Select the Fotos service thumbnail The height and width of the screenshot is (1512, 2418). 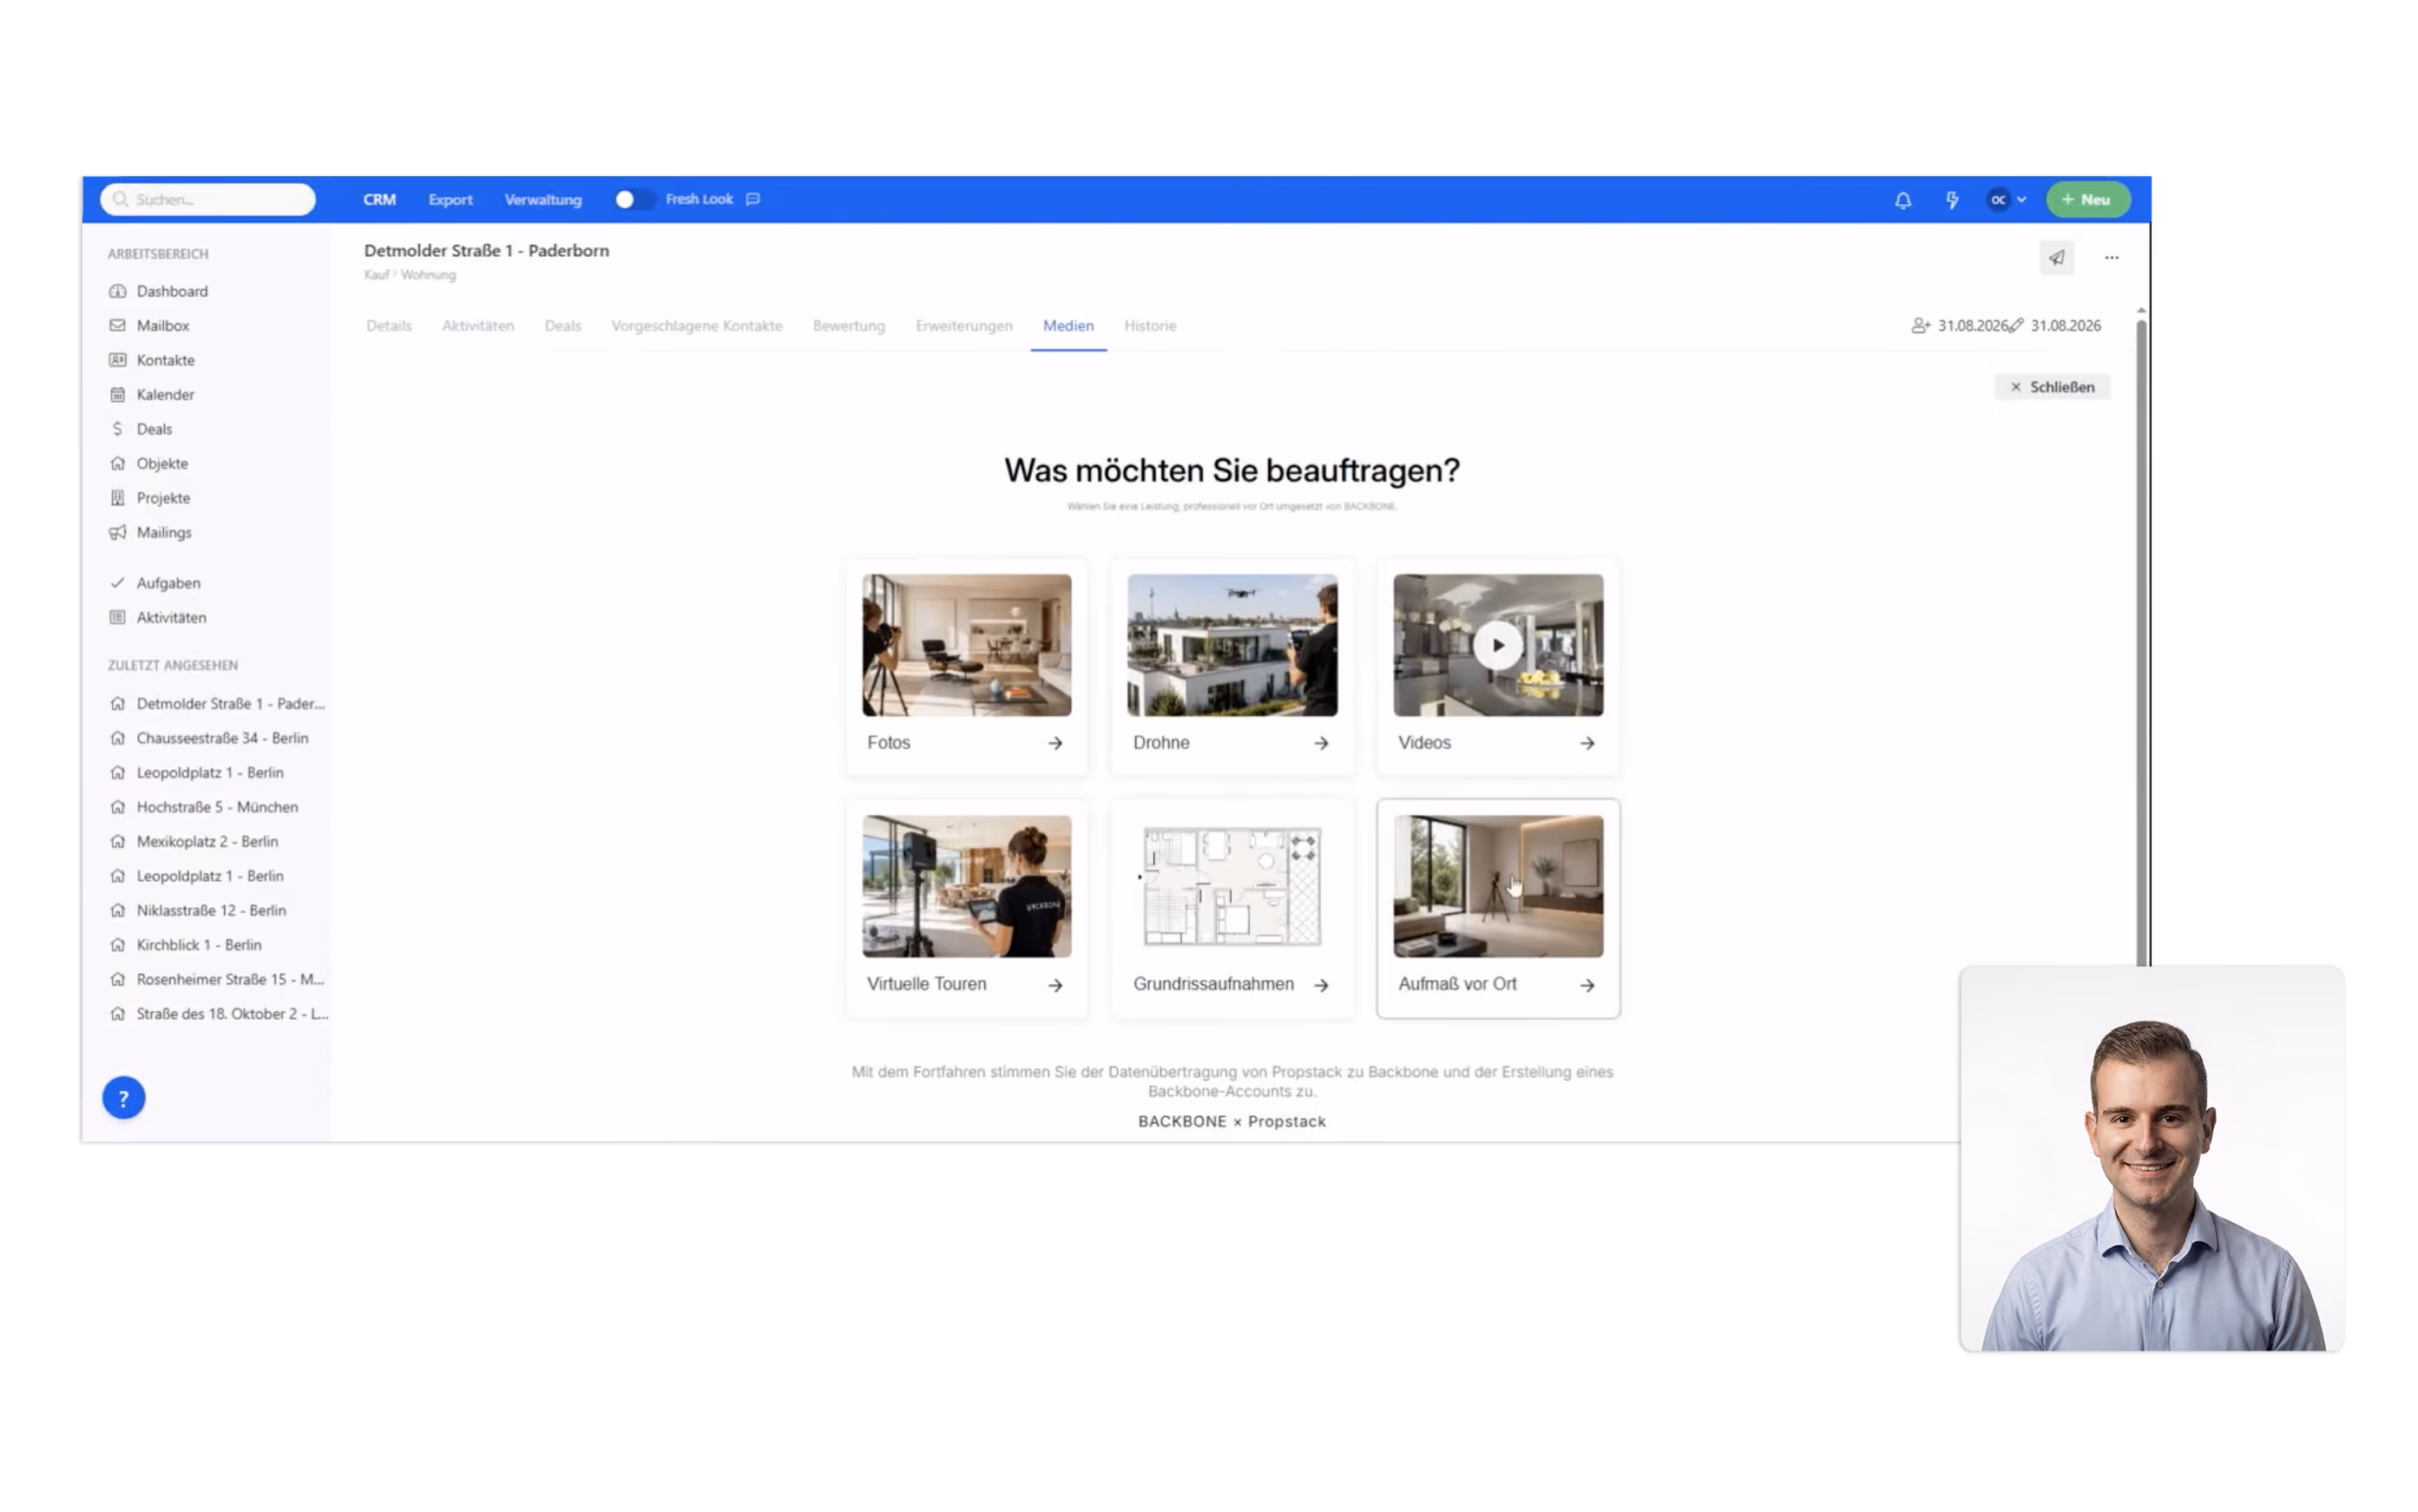coord(967,645)
